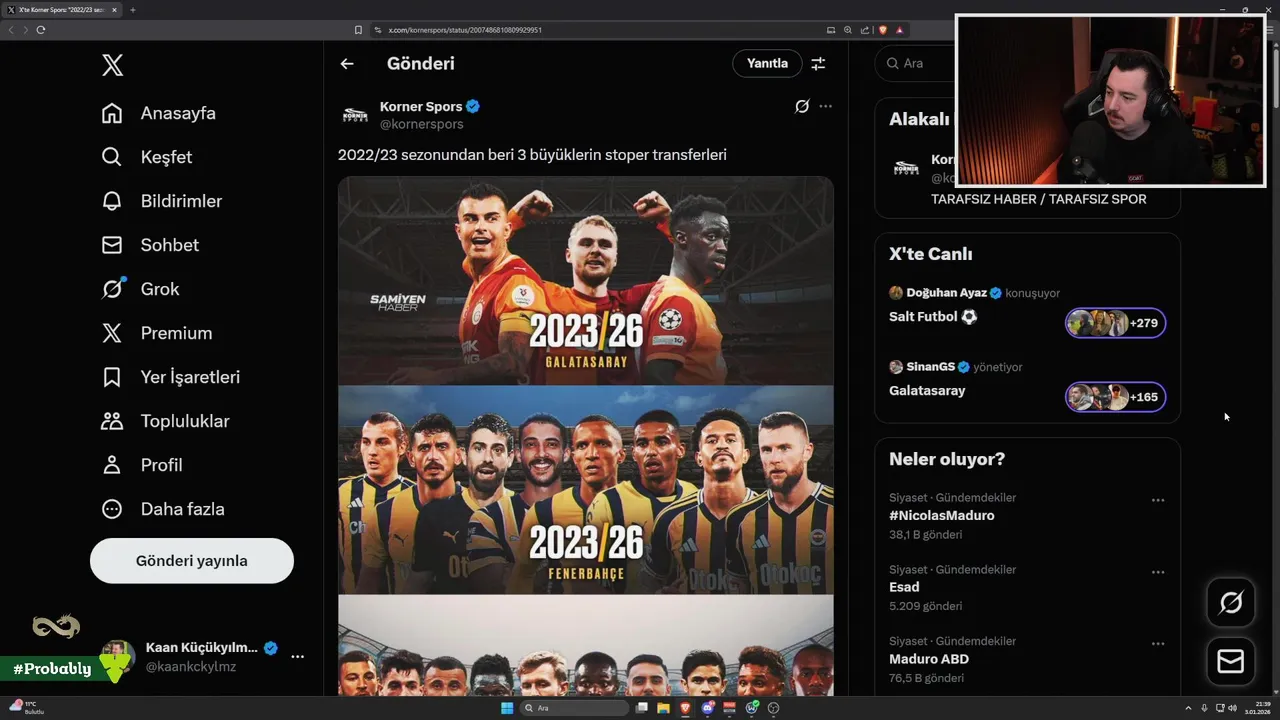Go back with the arrow beside Gönderi

(x=347, y=63)
